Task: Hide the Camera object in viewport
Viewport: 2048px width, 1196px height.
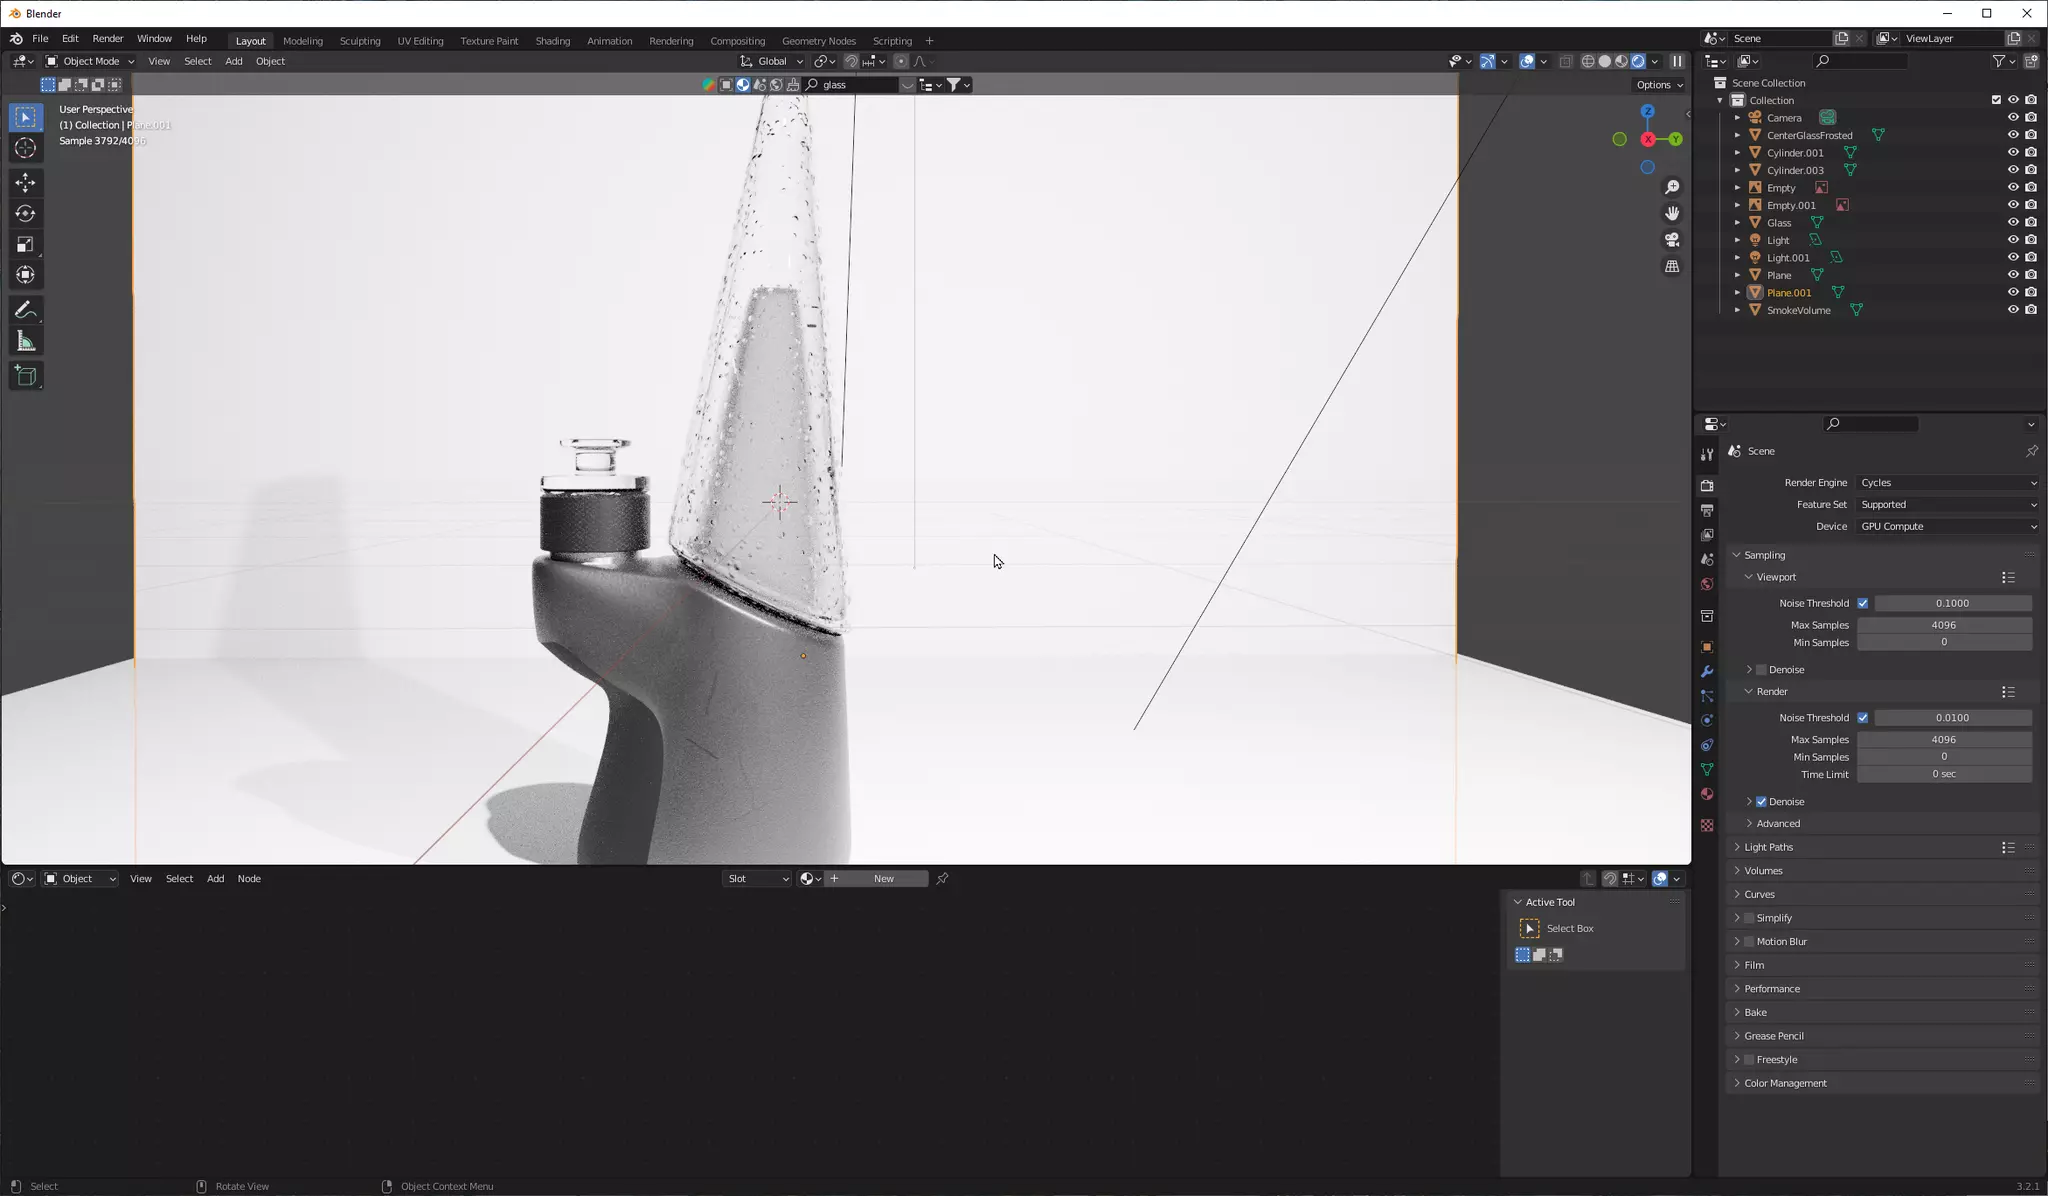Action: point(2013,118)
